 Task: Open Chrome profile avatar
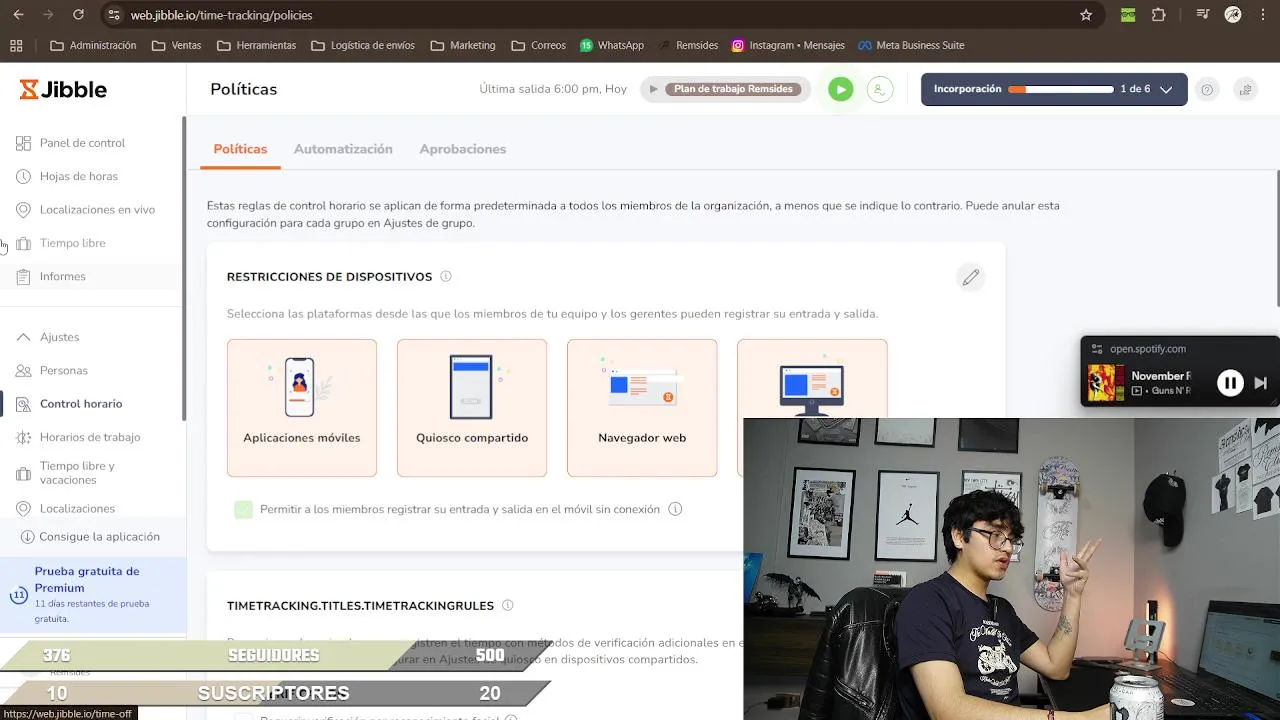click(x=1233, y=15)
